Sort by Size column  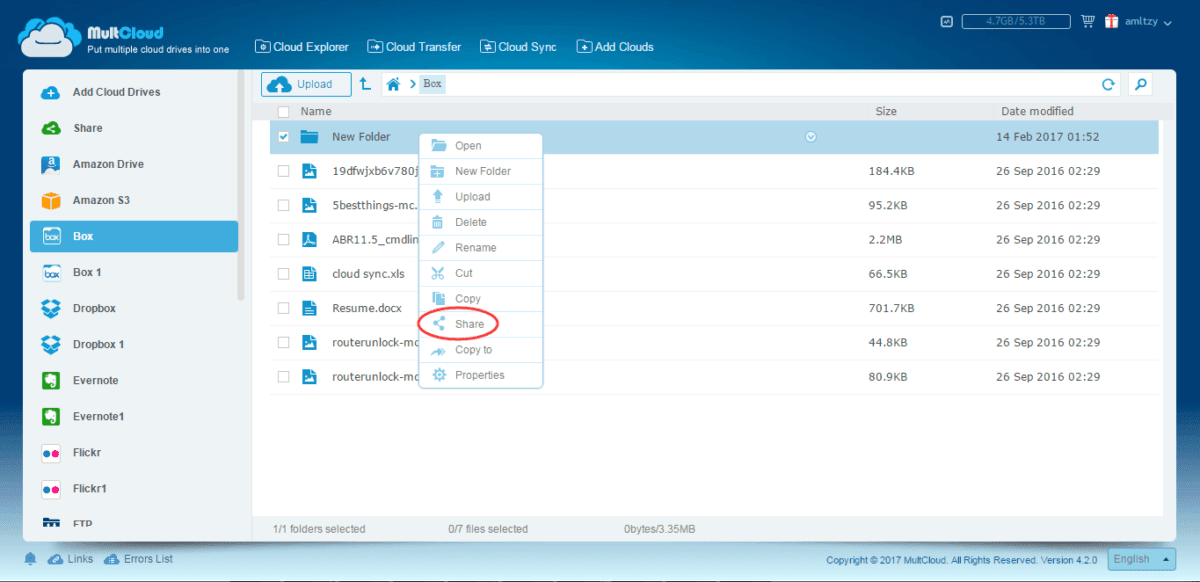(886, 112)
